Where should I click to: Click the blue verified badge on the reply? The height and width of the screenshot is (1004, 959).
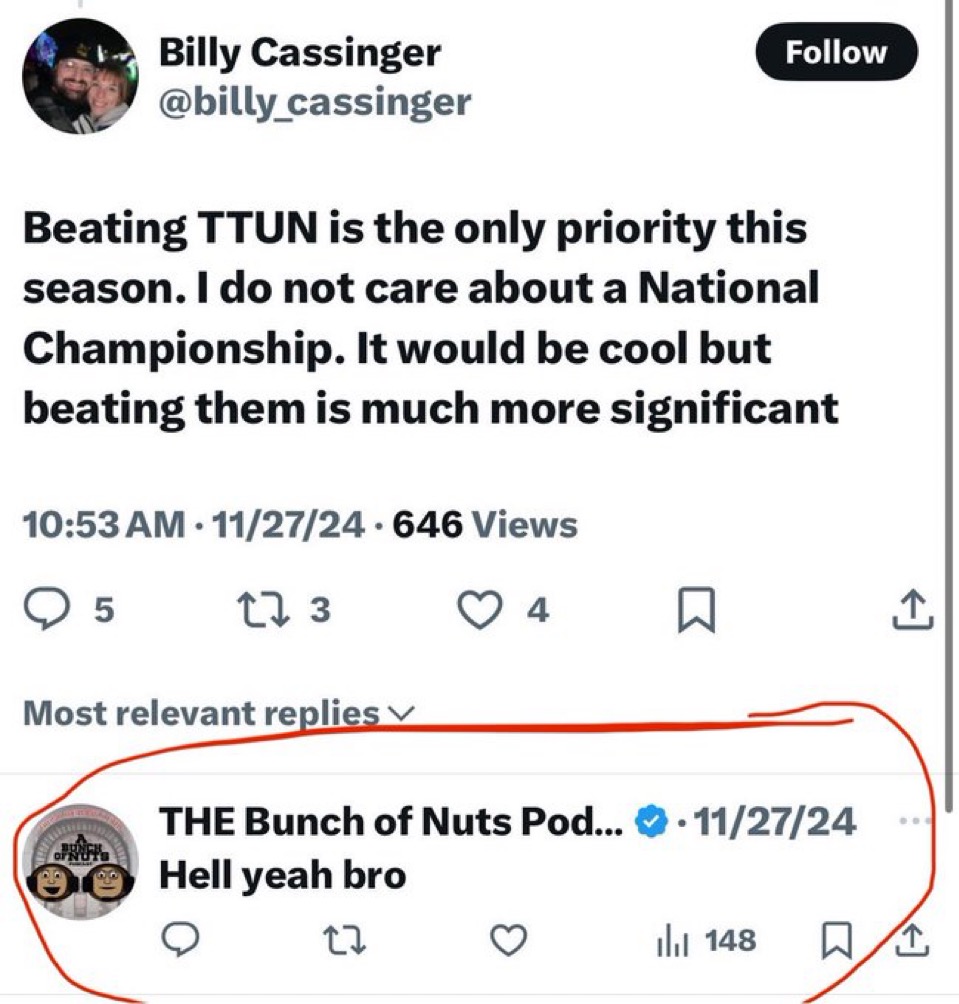click(x=652, y=823)
